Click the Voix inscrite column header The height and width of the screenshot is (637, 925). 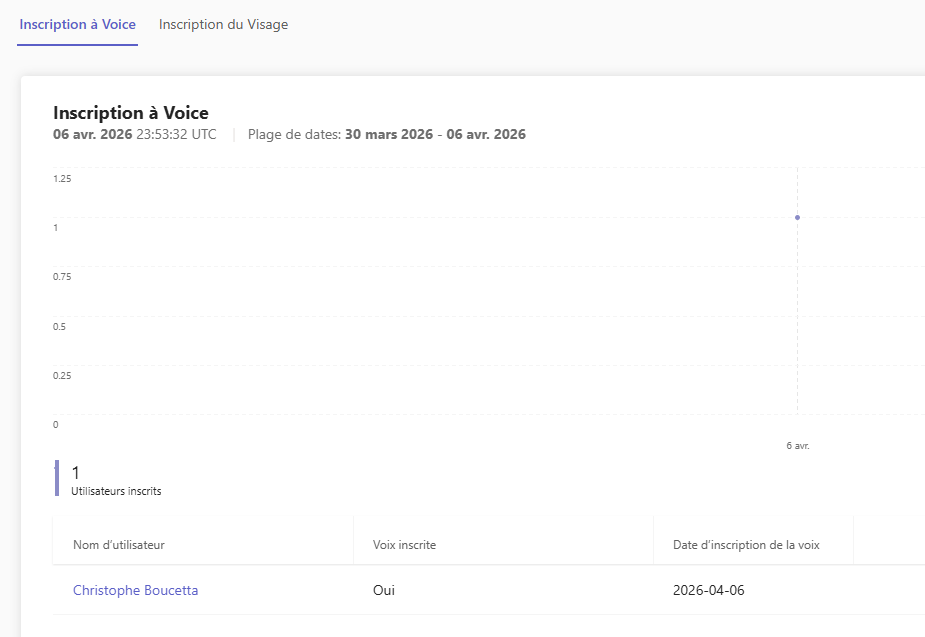pyautogui.click(x=404, y=545)
